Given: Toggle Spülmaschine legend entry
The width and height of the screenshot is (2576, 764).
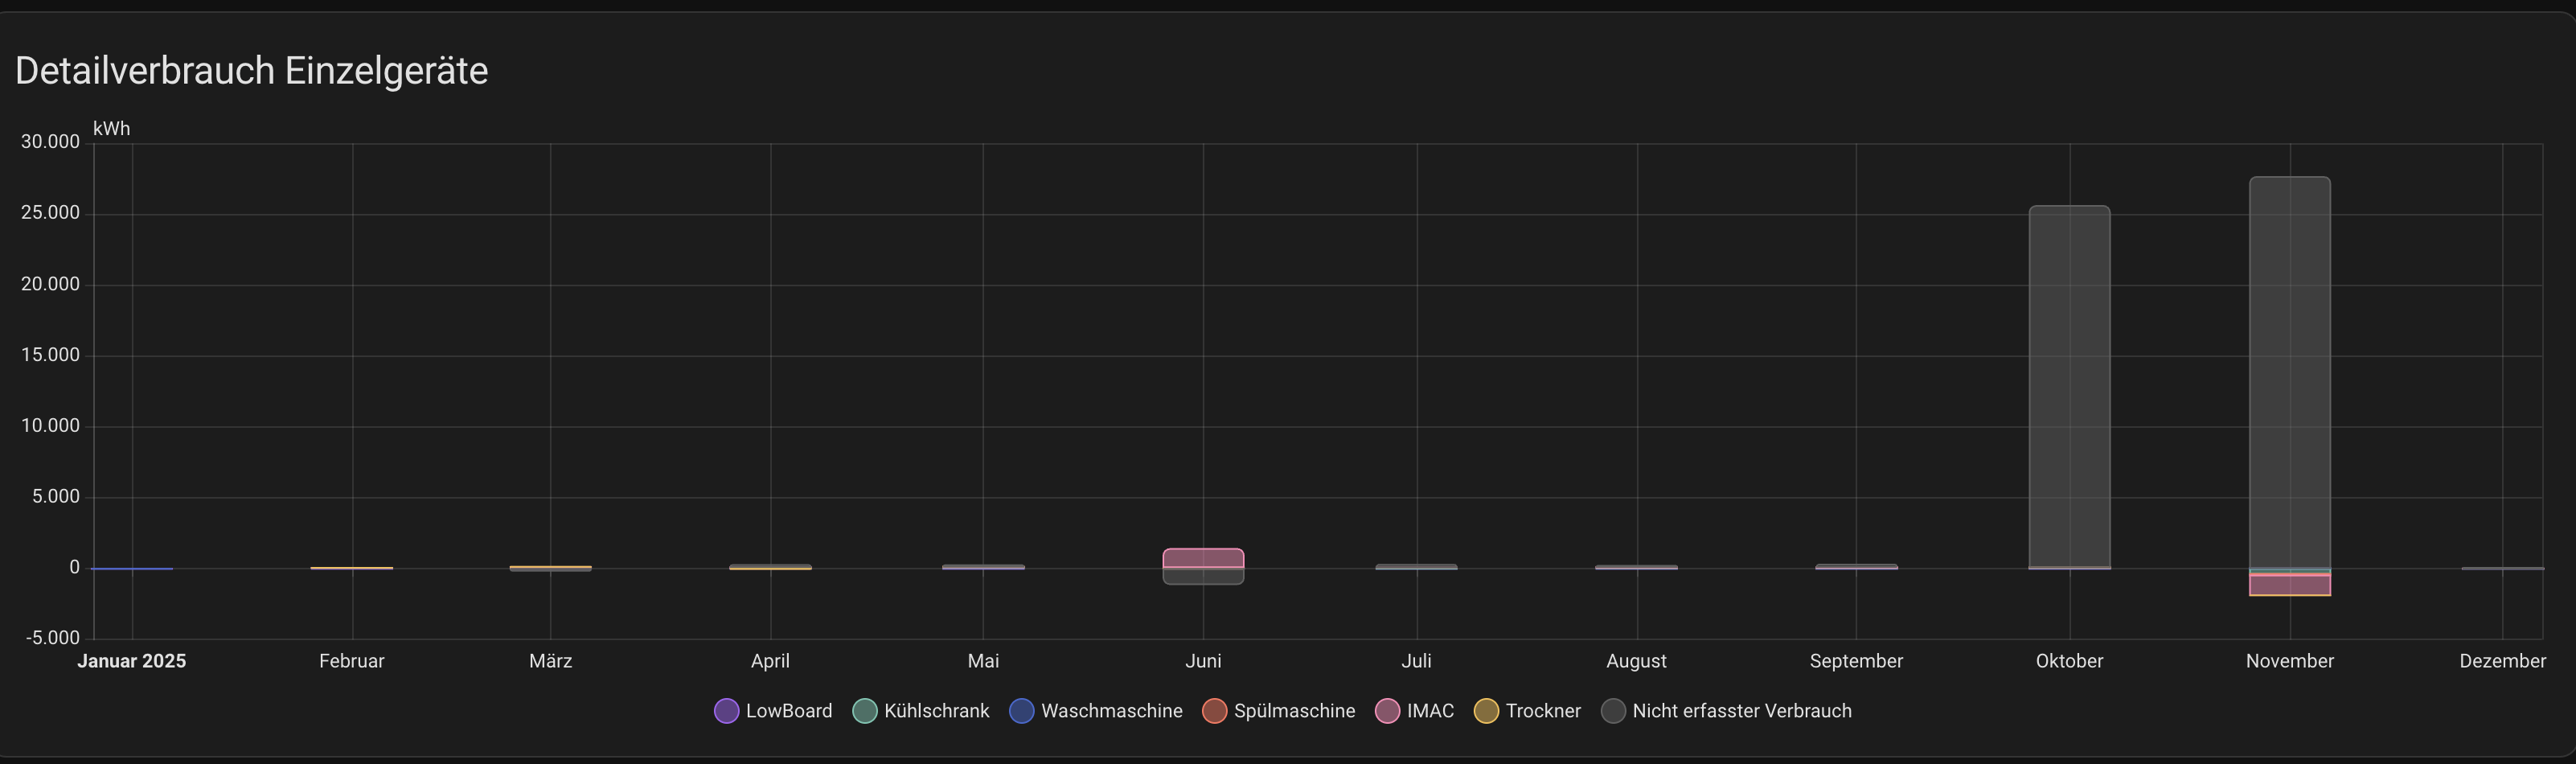Looking at the screenshot, I should tap(1214, 711).
